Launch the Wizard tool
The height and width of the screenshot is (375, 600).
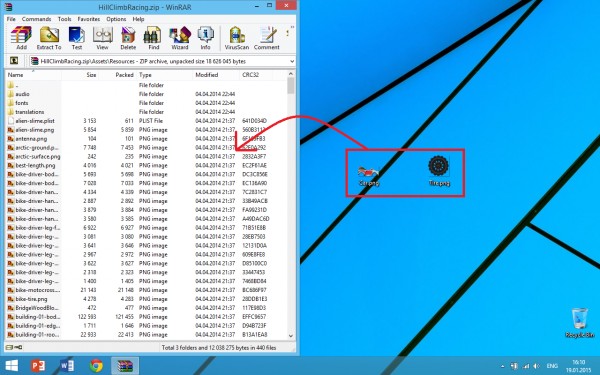click(x=179, y=38)
